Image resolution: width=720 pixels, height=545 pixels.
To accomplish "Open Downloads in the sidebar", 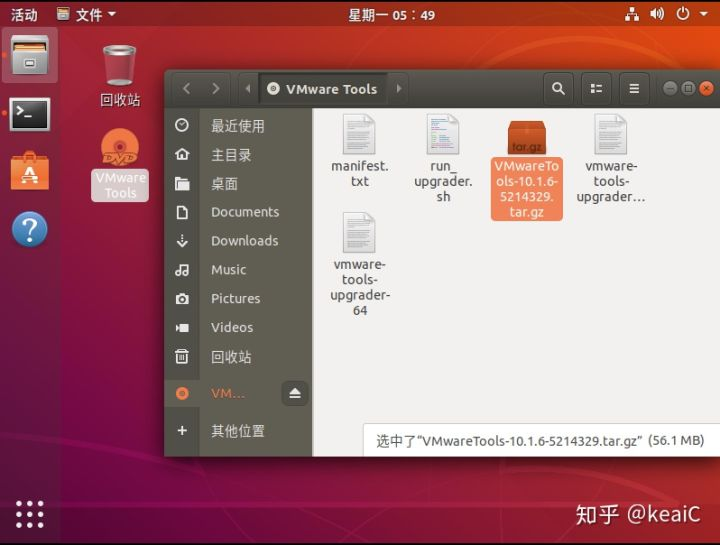I will point(238,241).
